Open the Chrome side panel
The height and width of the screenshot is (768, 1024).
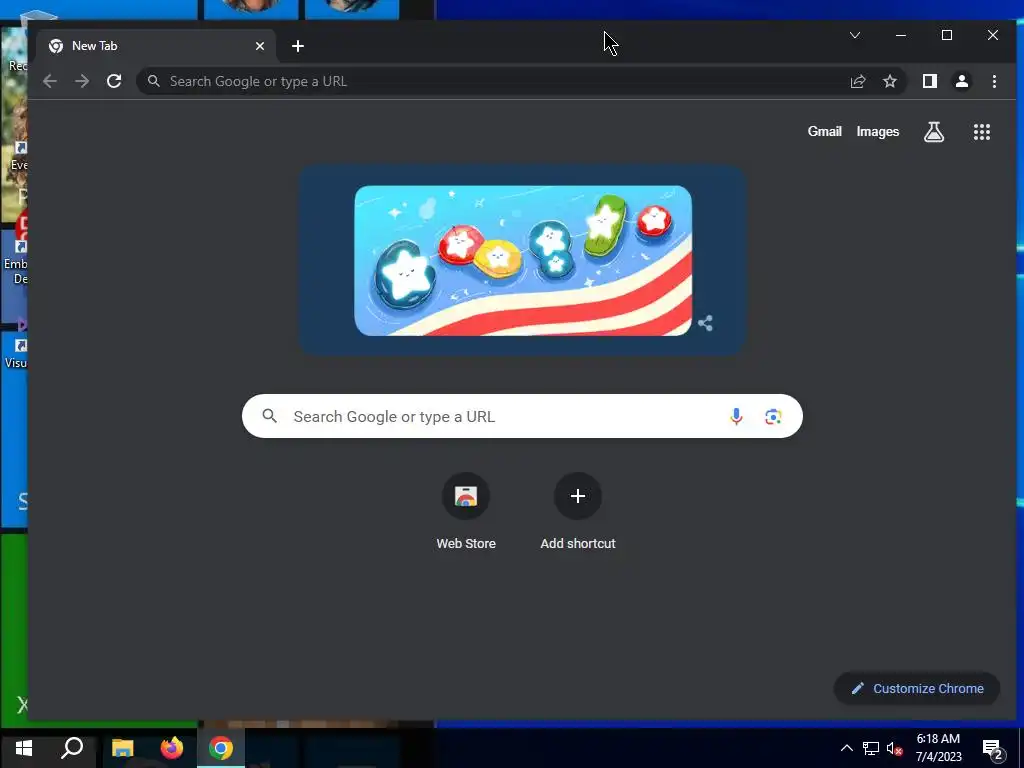[930, 82]
